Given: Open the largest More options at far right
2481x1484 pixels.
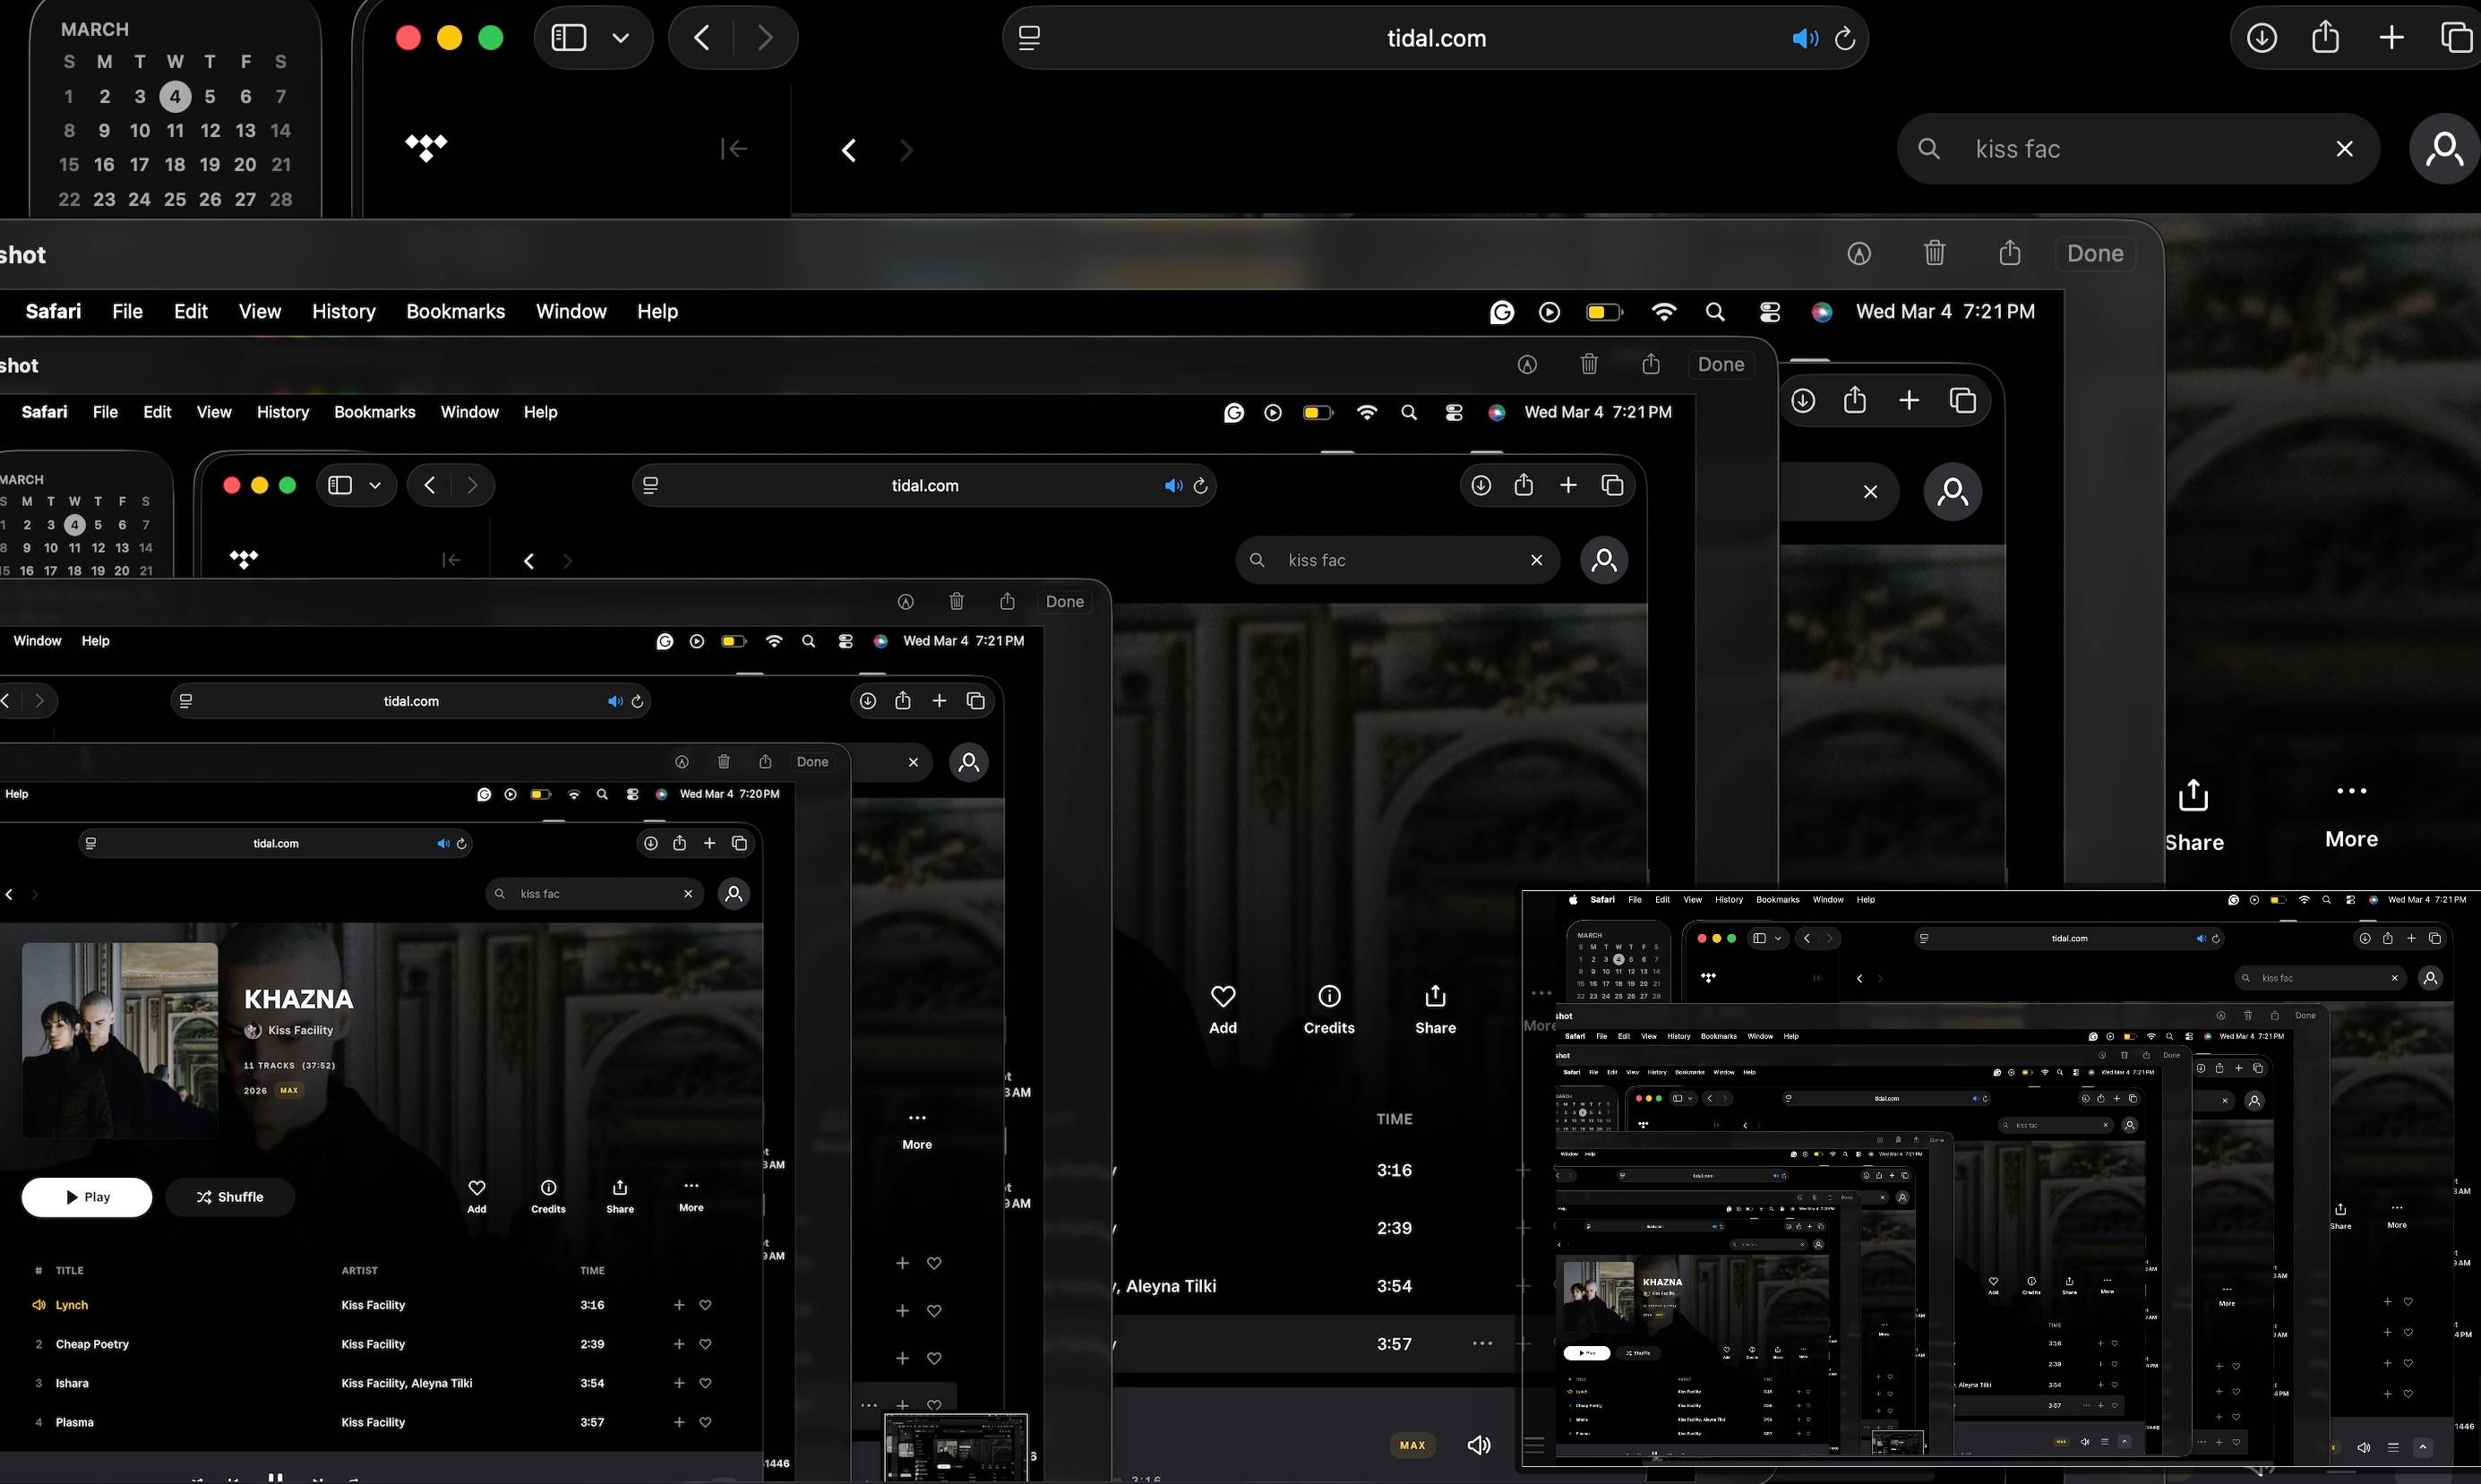Looking at the screenshot, I should pyautogui.click(x=2351, y=816).
